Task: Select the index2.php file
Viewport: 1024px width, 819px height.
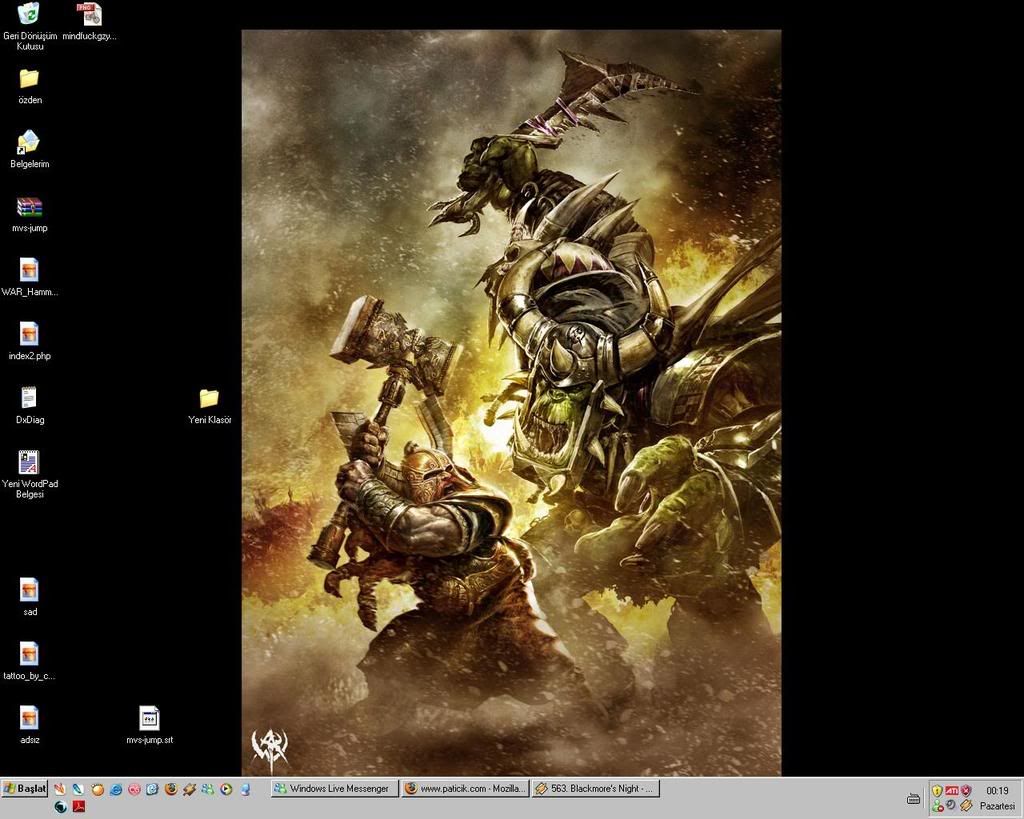Action: 29,335
